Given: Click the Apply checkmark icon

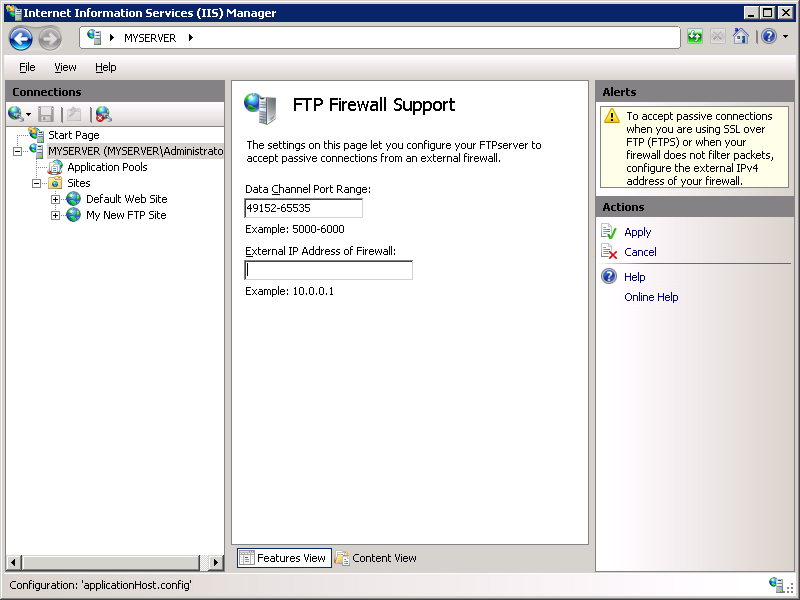Looking at the screenshot, I should coord(609,232).
